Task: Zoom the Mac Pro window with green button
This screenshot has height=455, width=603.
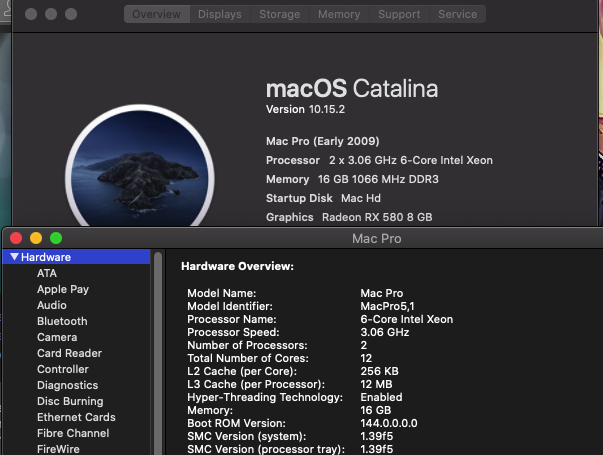Action: click(56, 238)
